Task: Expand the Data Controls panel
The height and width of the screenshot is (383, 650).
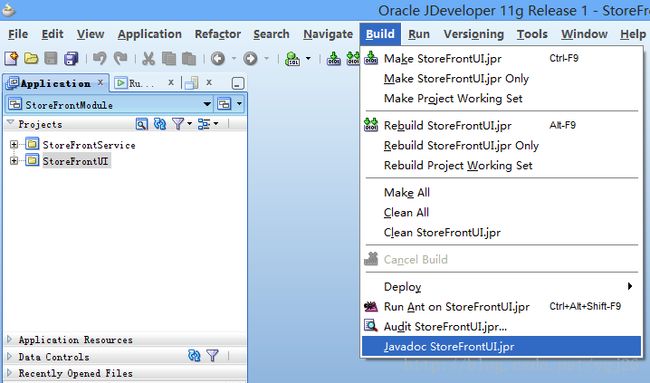Action: [x=10, y=356]
